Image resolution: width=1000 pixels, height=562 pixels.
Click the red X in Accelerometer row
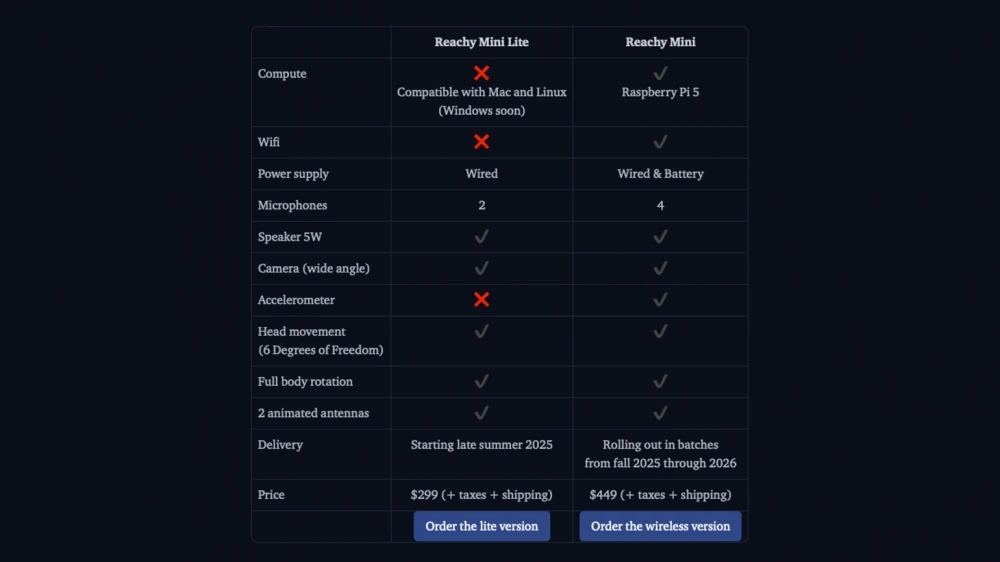(x=481, y=300)
